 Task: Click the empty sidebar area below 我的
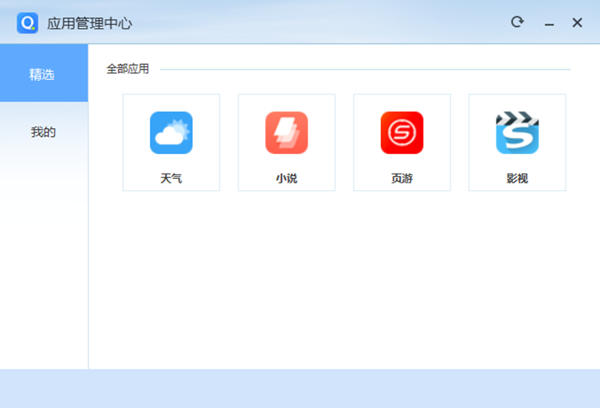(43, 260)
